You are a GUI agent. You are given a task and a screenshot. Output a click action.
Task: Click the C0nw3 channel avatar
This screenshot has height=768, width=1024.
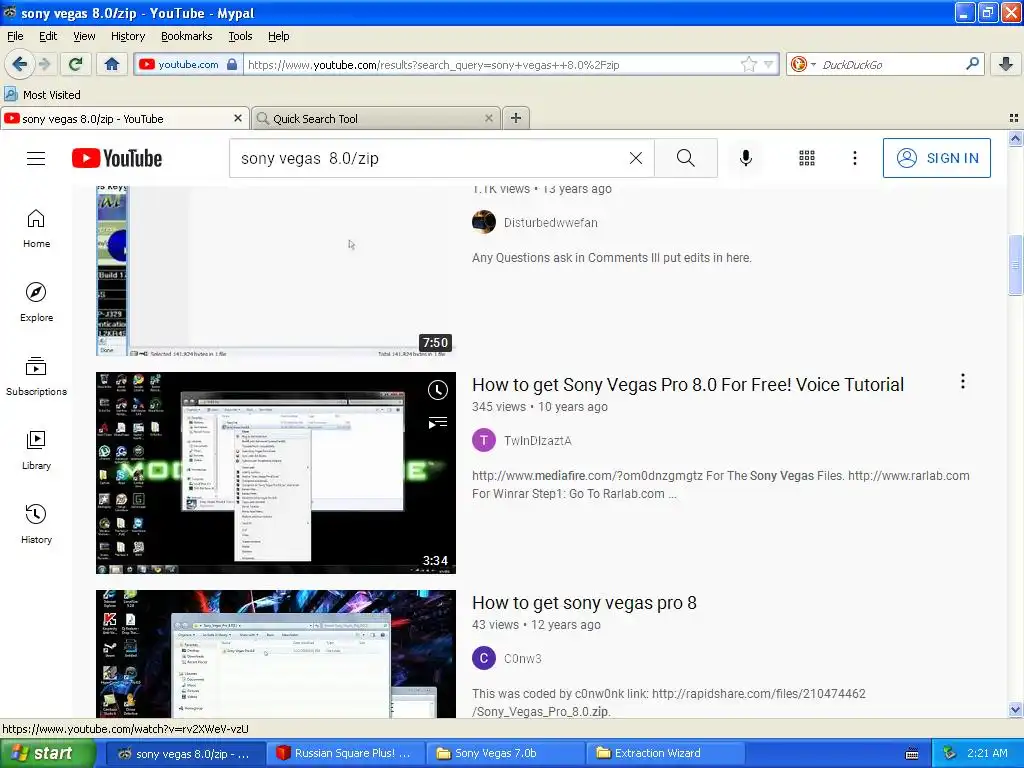[484, 658]
